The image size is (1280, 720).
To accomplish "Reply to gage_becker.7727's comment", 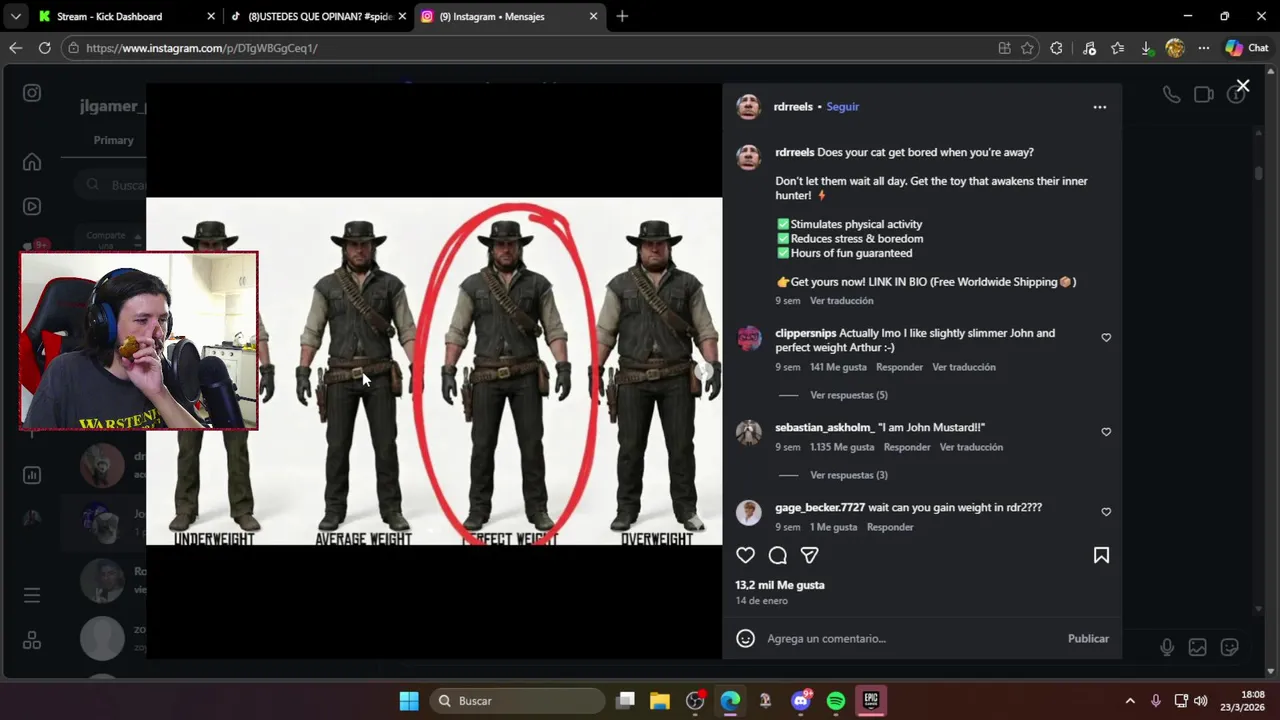I will [890, 527].
